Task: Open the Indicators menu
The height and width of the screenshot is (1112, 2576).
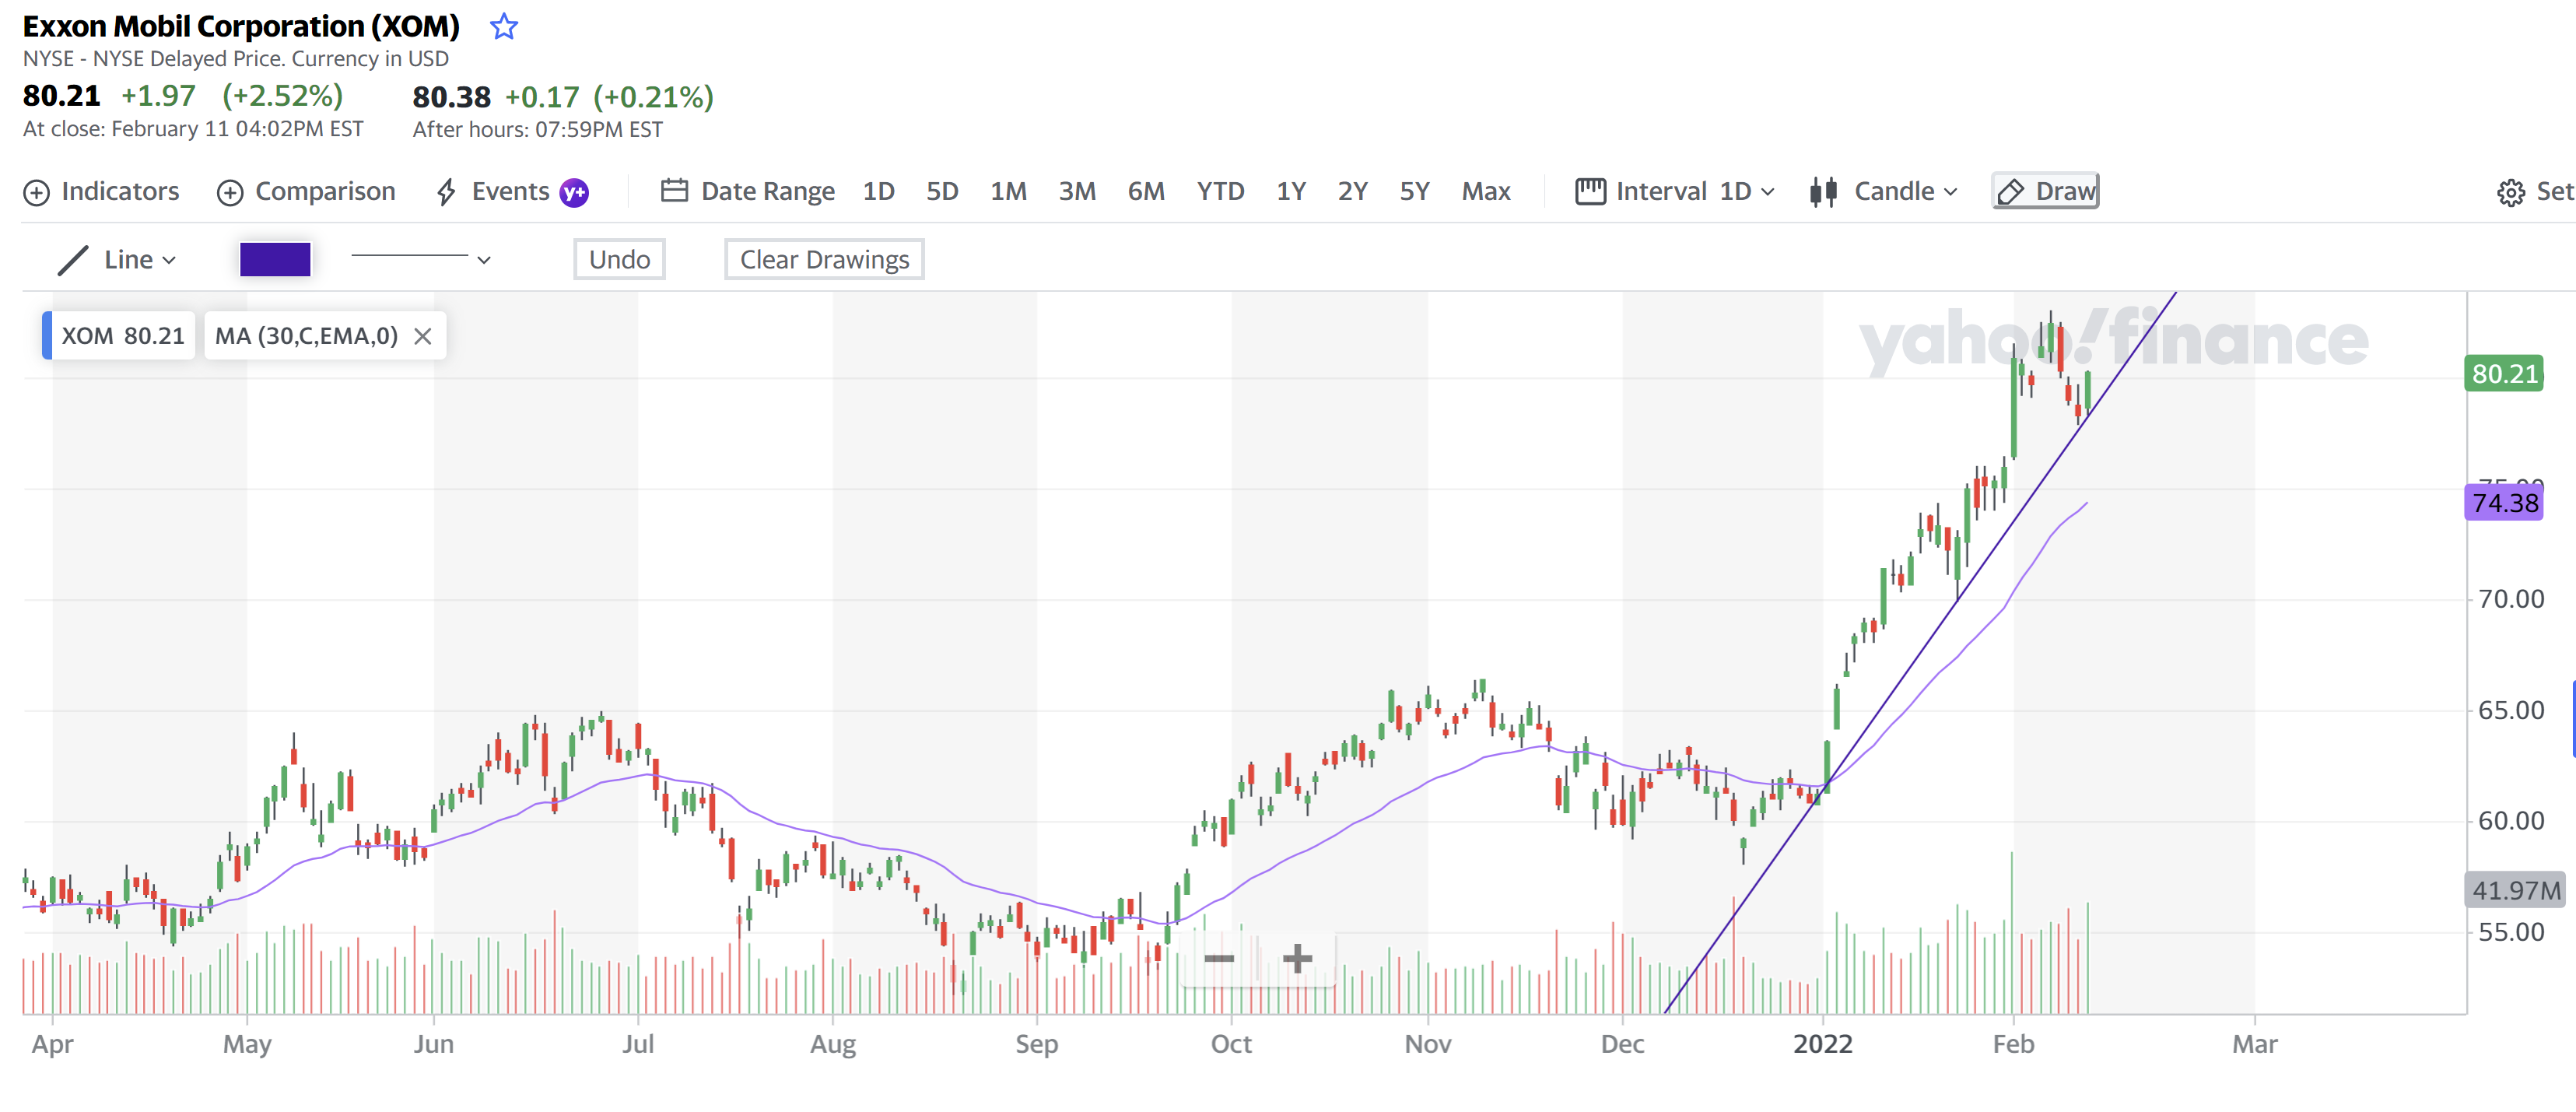Action: [x=101, y=191]
